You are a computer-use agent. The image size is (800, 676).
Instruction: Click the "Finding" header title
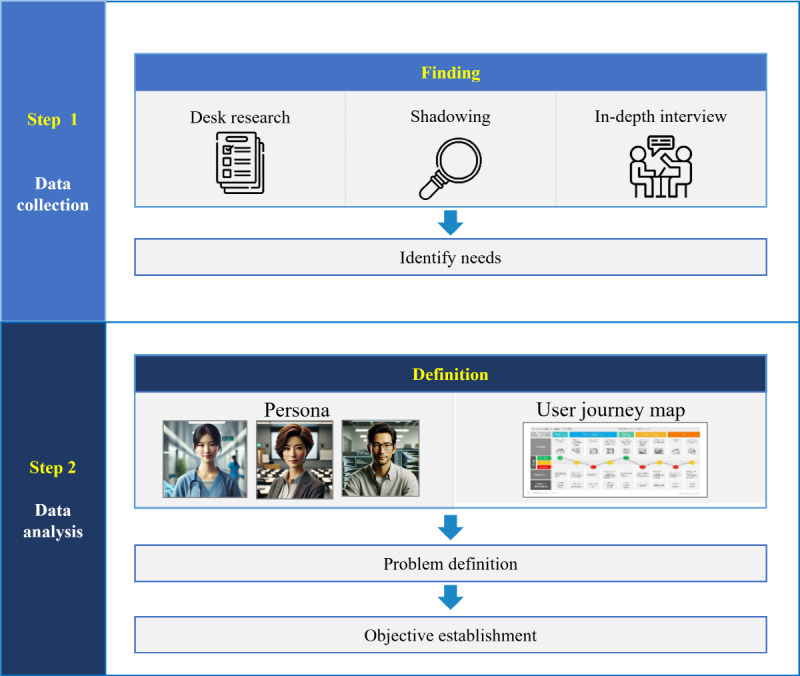tap(451, 73)
